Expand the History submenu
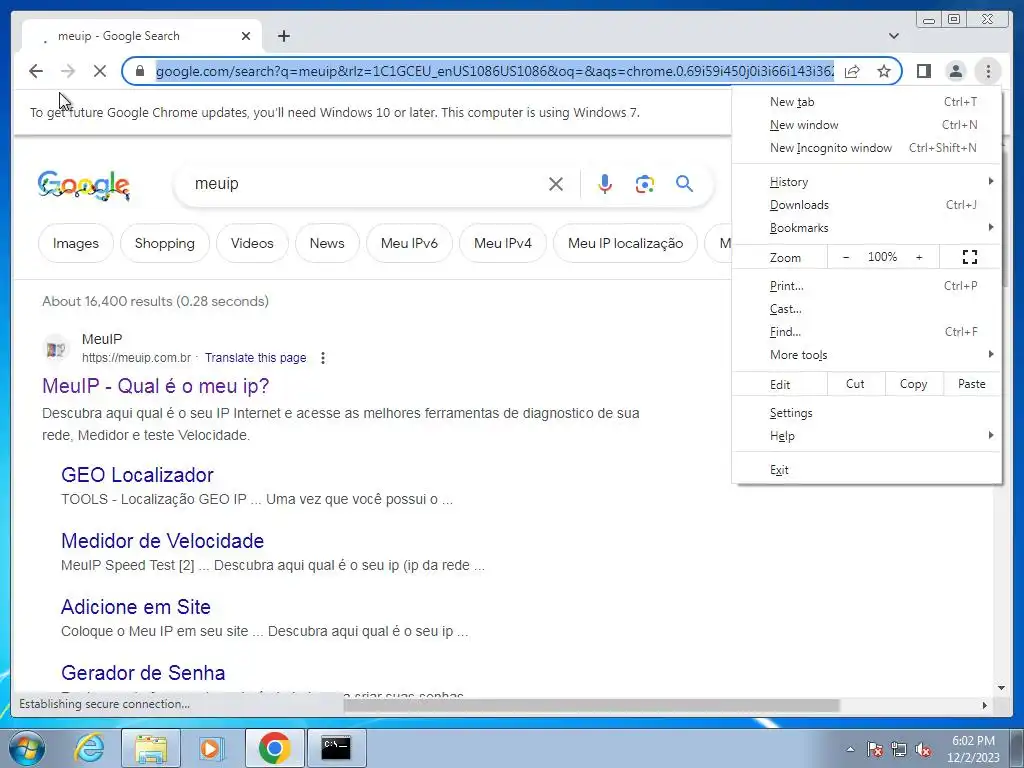Viewport: 1024px width, 768px height. coord(867,182)
